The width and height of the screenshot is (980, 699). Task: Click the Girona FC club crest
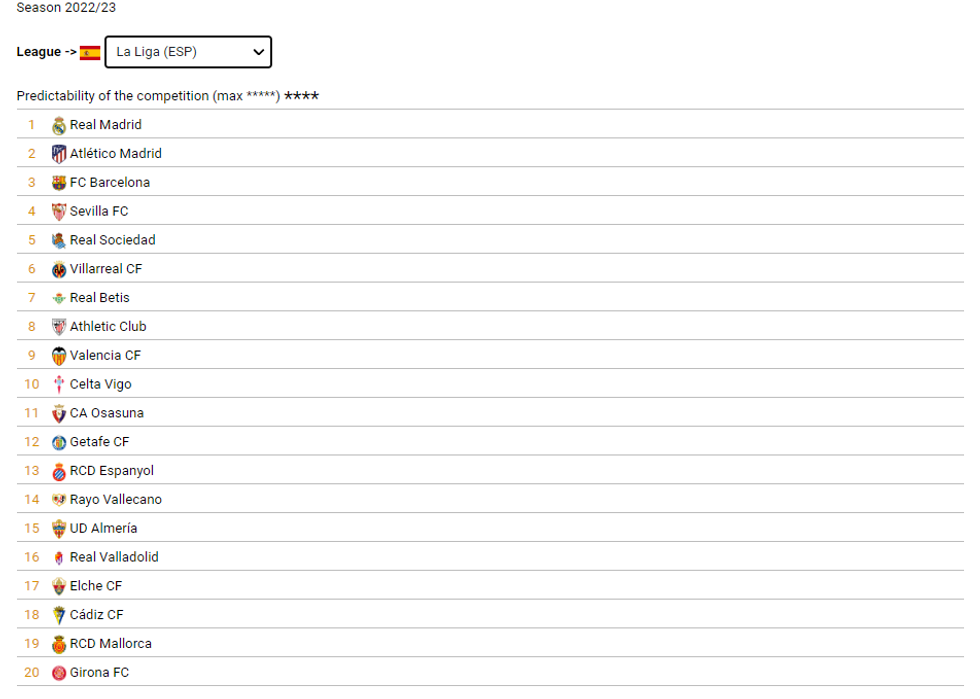coord(59,673)
